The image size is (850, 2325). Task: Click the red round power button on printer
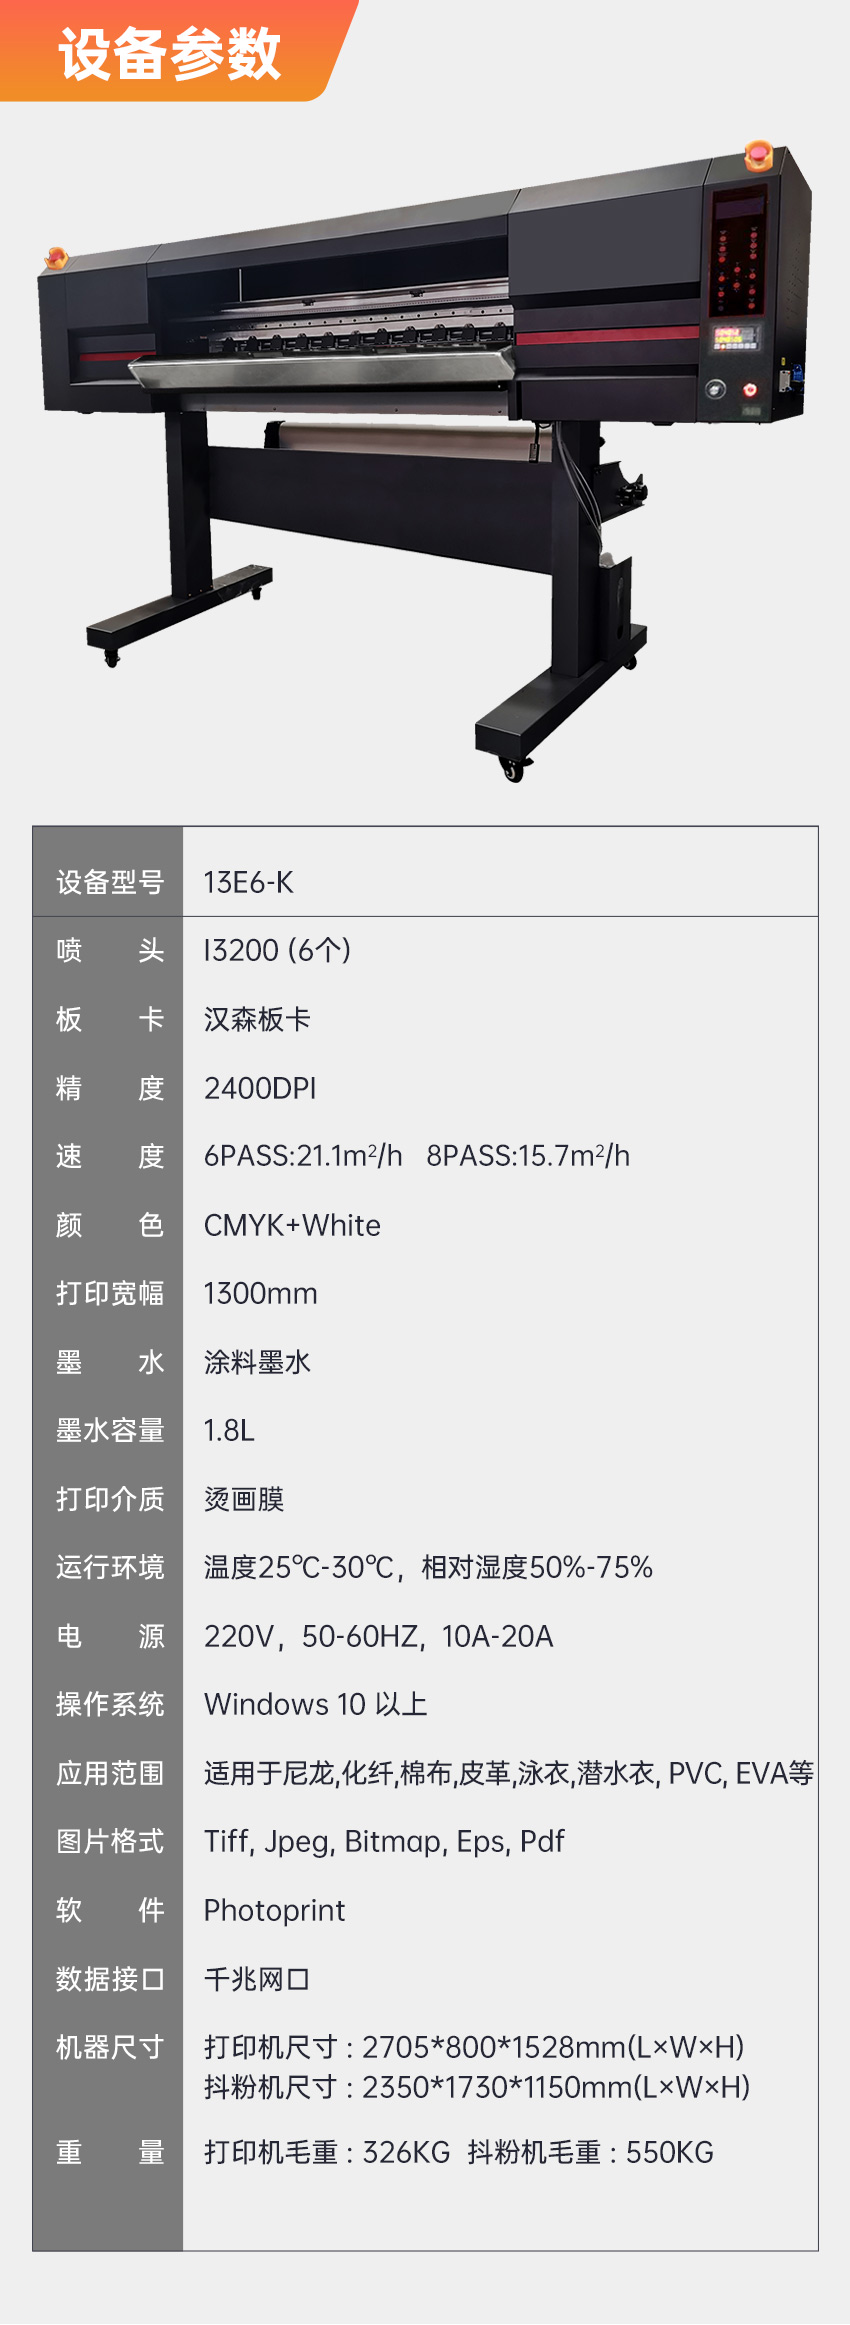750,390
